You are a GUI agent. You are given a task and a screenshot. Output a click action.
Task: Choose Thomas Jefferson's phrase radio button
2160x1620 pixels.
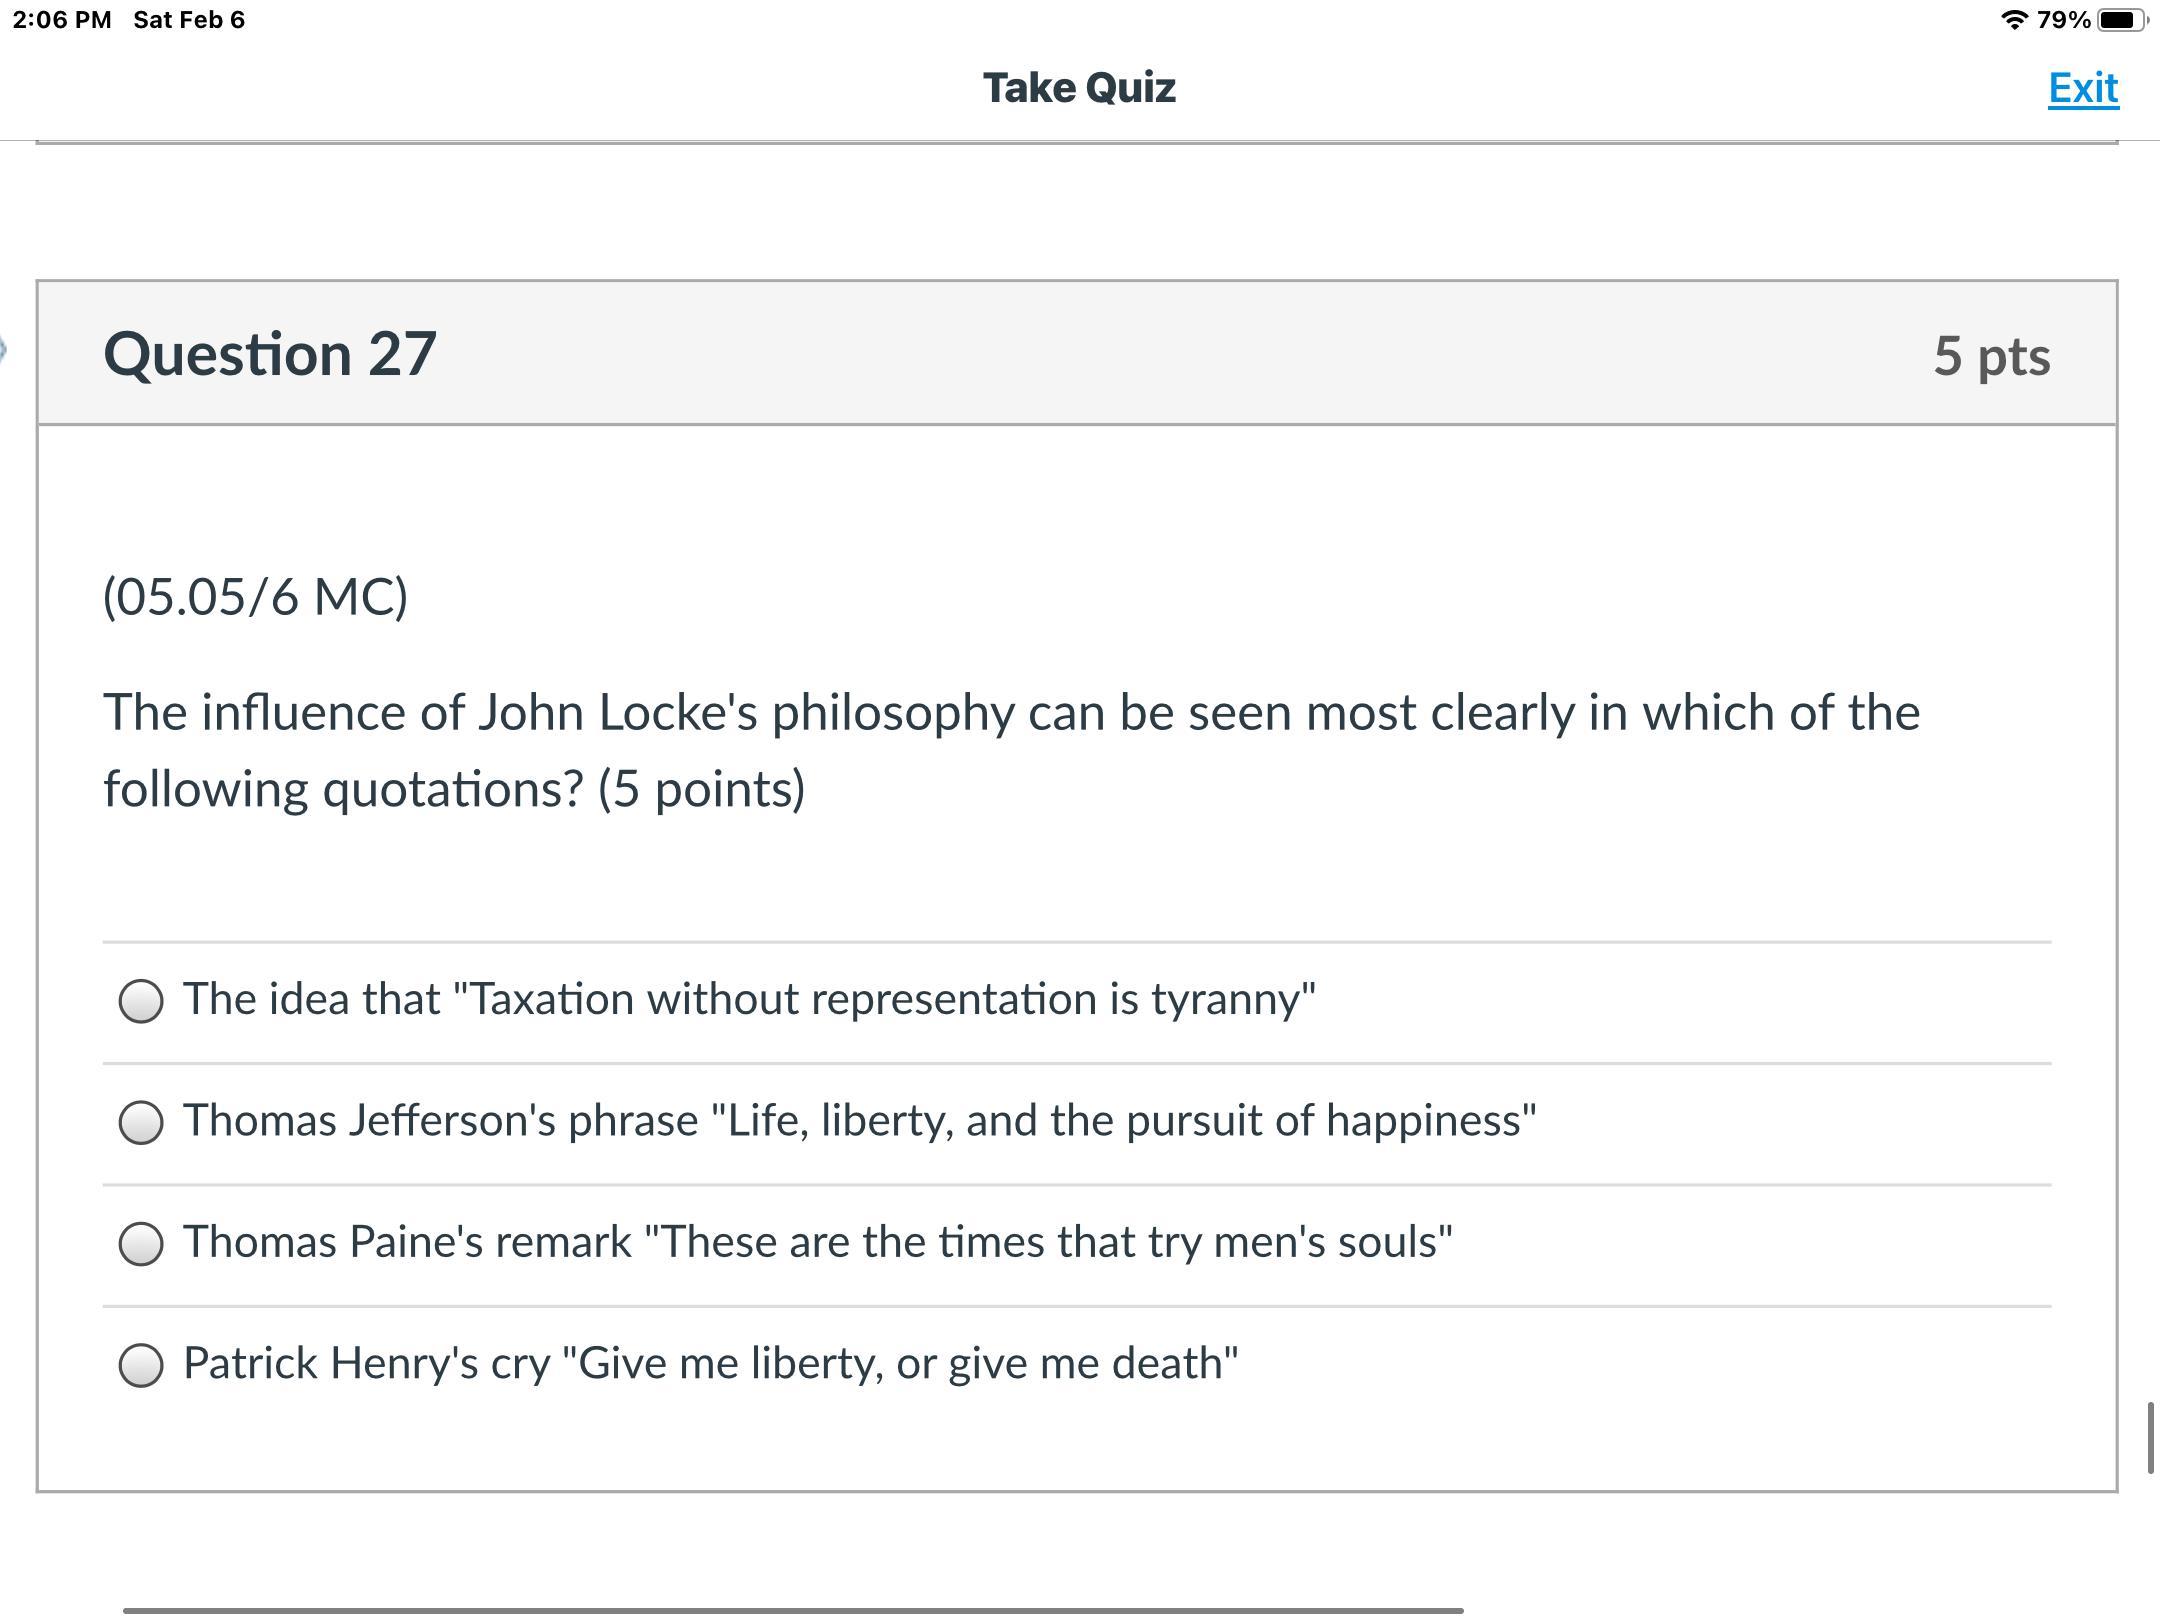point(141,1122)
